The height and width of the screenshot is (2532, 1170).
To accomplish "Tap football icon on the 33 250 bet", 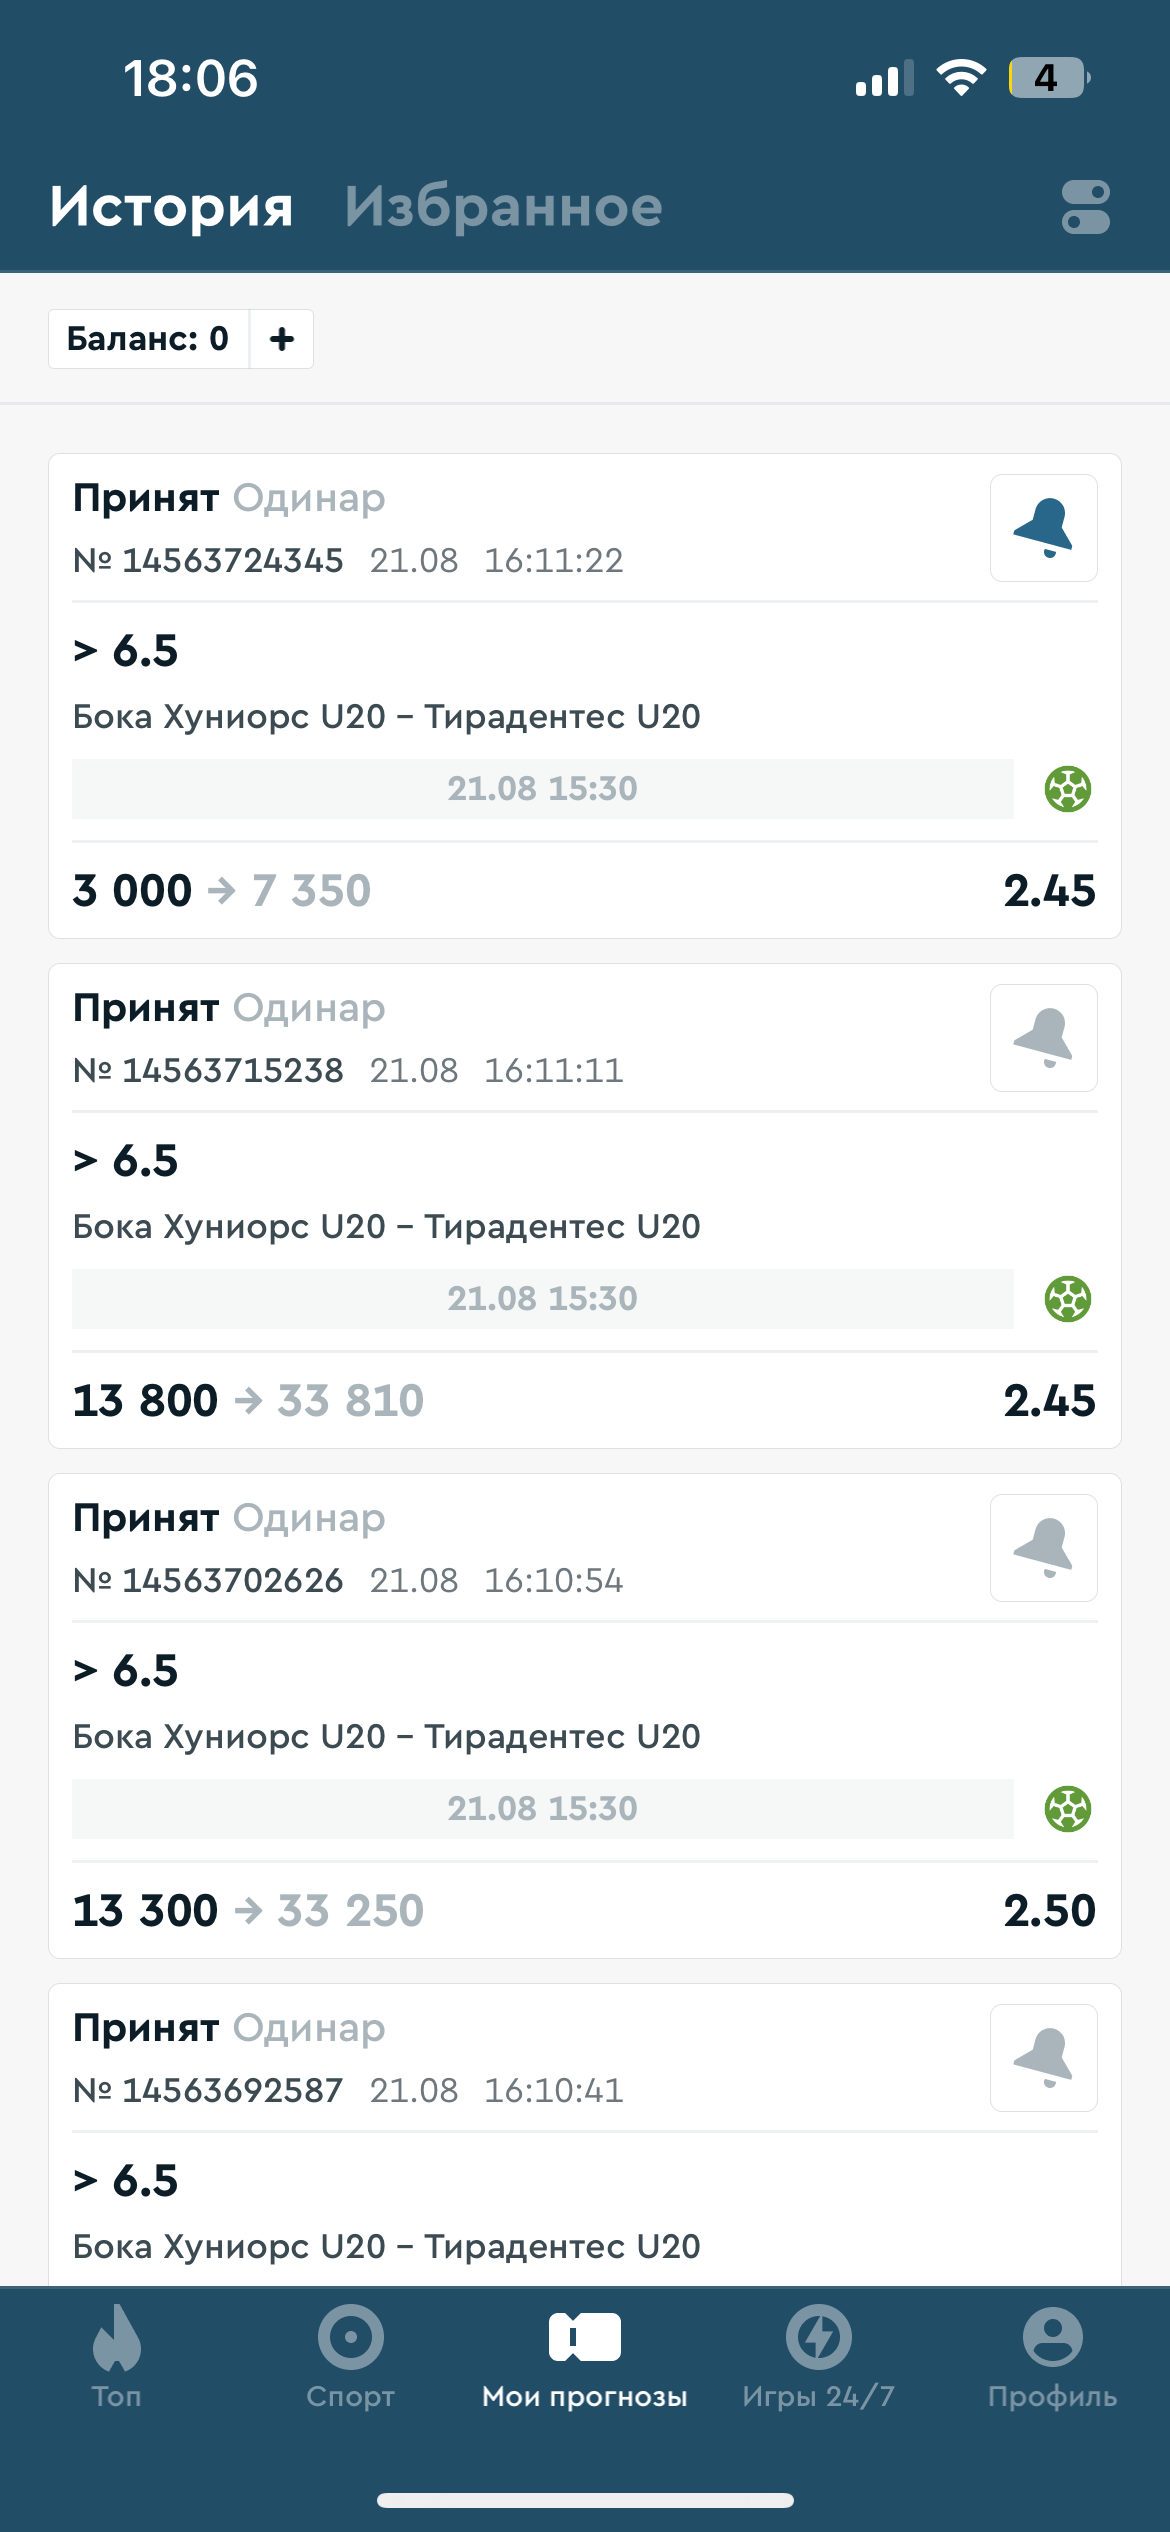I will (1068, 1809).
